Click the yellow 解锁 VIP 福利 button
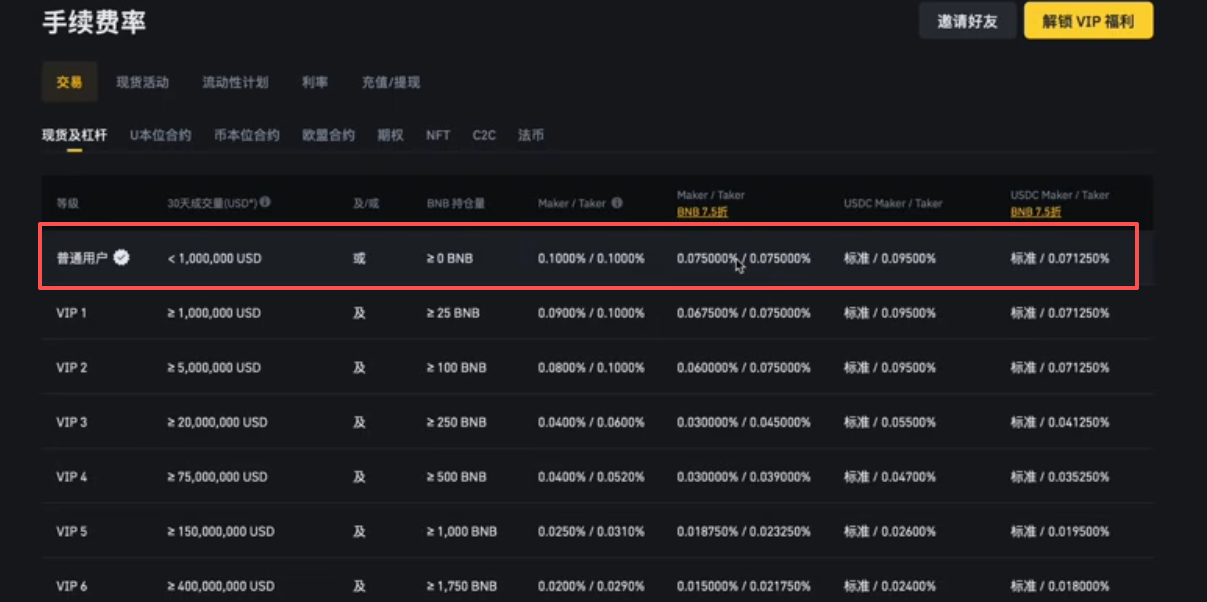Viewport: 1207px width, 602px height. (x=1088, y=21)
